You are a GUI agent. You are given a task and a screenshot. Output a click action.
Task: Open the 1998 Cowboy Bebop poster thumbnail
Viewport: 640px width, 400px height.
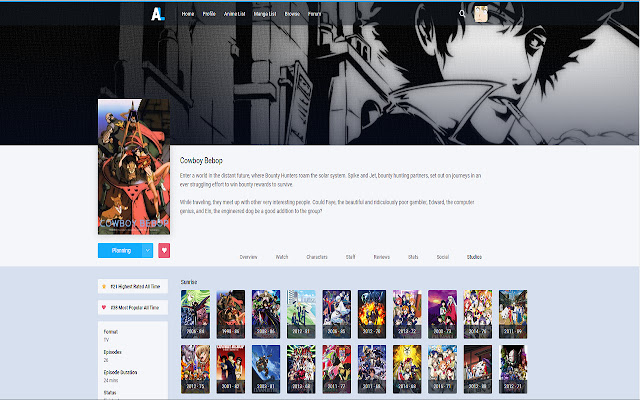pyautogui.click(x=231, y=314)
